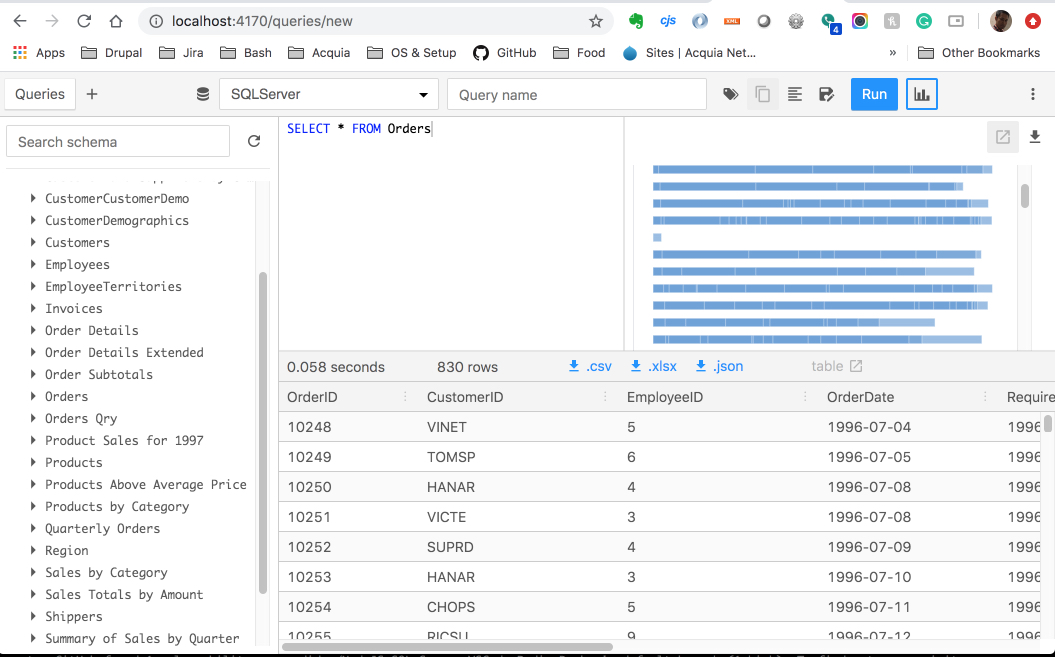Click Sales Totals by Amount row
This screenshot has width=1055, height=657.
click(124, 594)
